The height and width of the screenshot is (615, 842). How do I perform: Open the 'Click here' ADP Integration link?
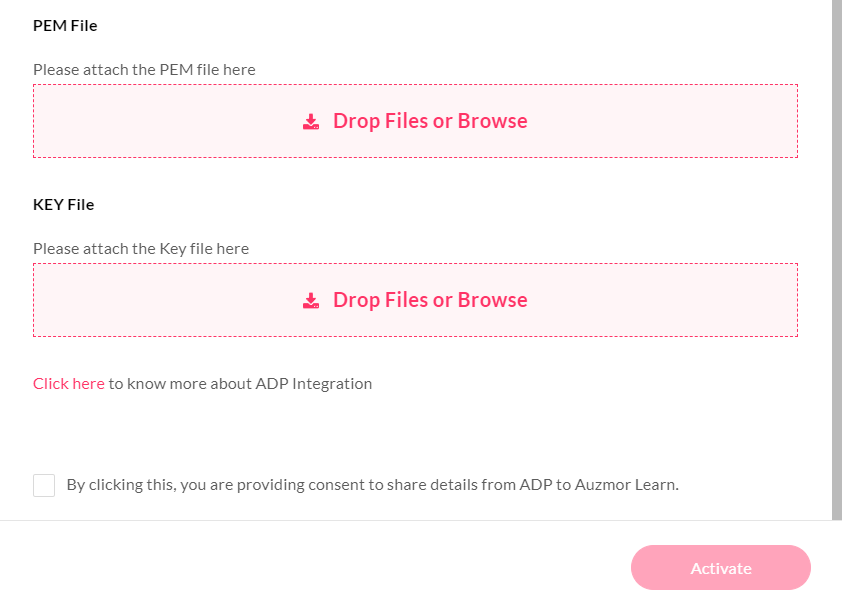[69, 384]
